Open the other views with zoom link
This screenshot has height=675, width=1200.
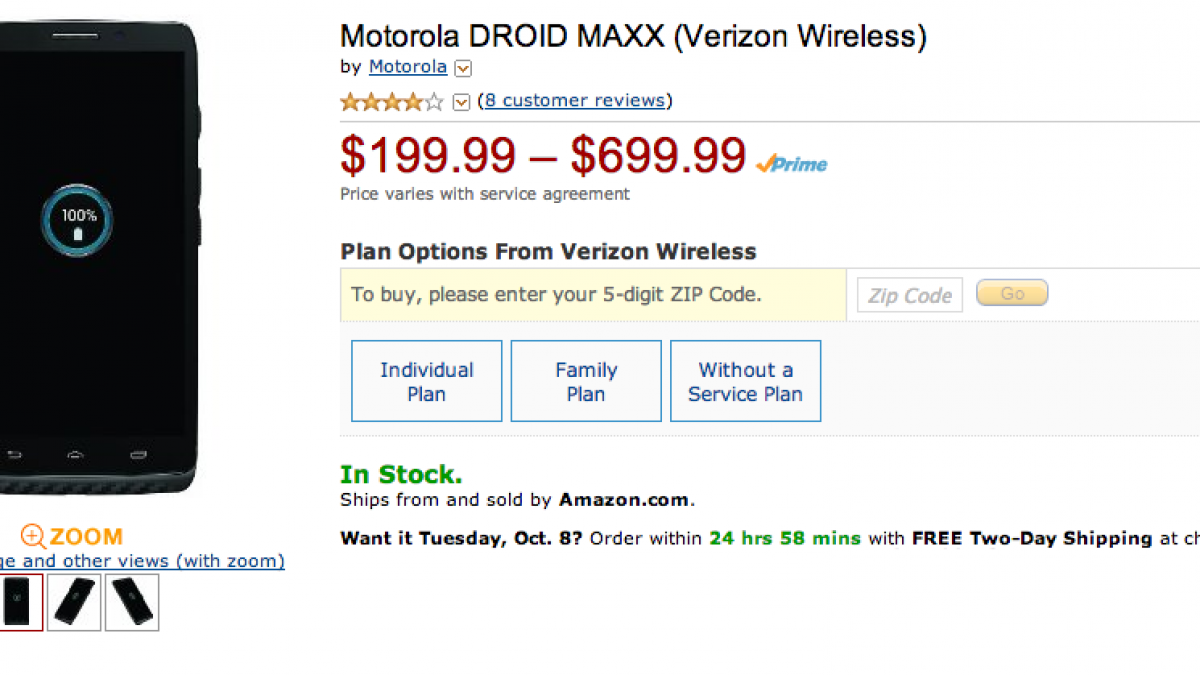(140, 561)
